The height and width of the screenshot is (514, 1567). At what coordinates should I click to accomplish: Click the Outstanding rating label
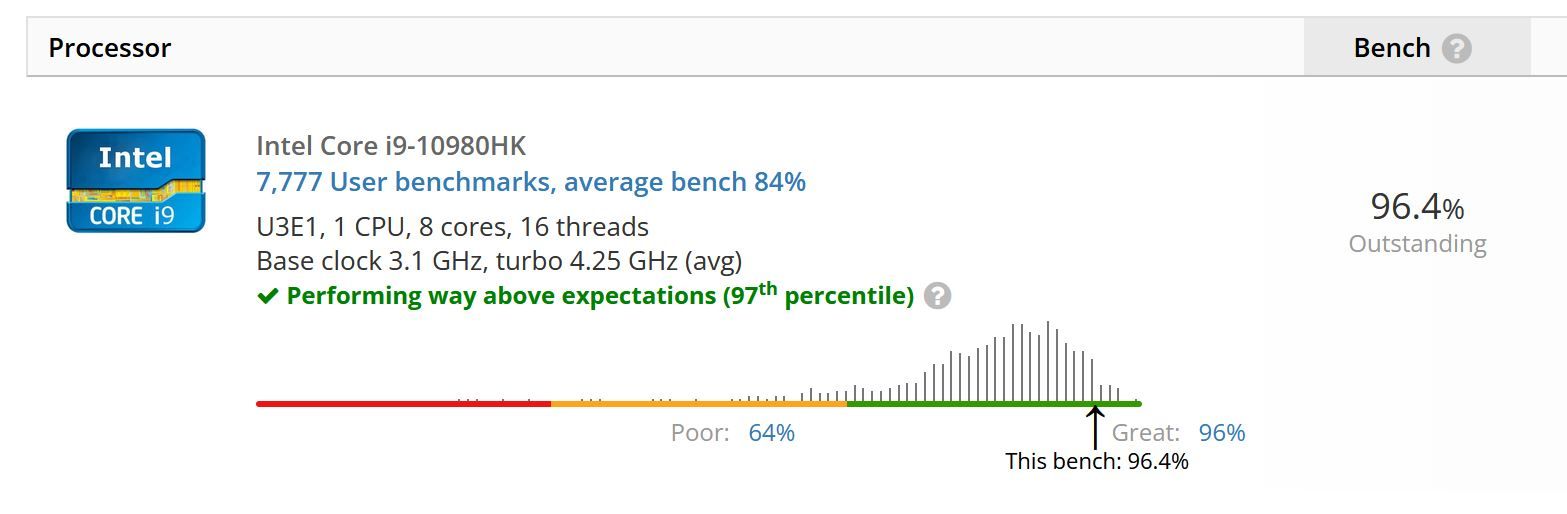1417,244
